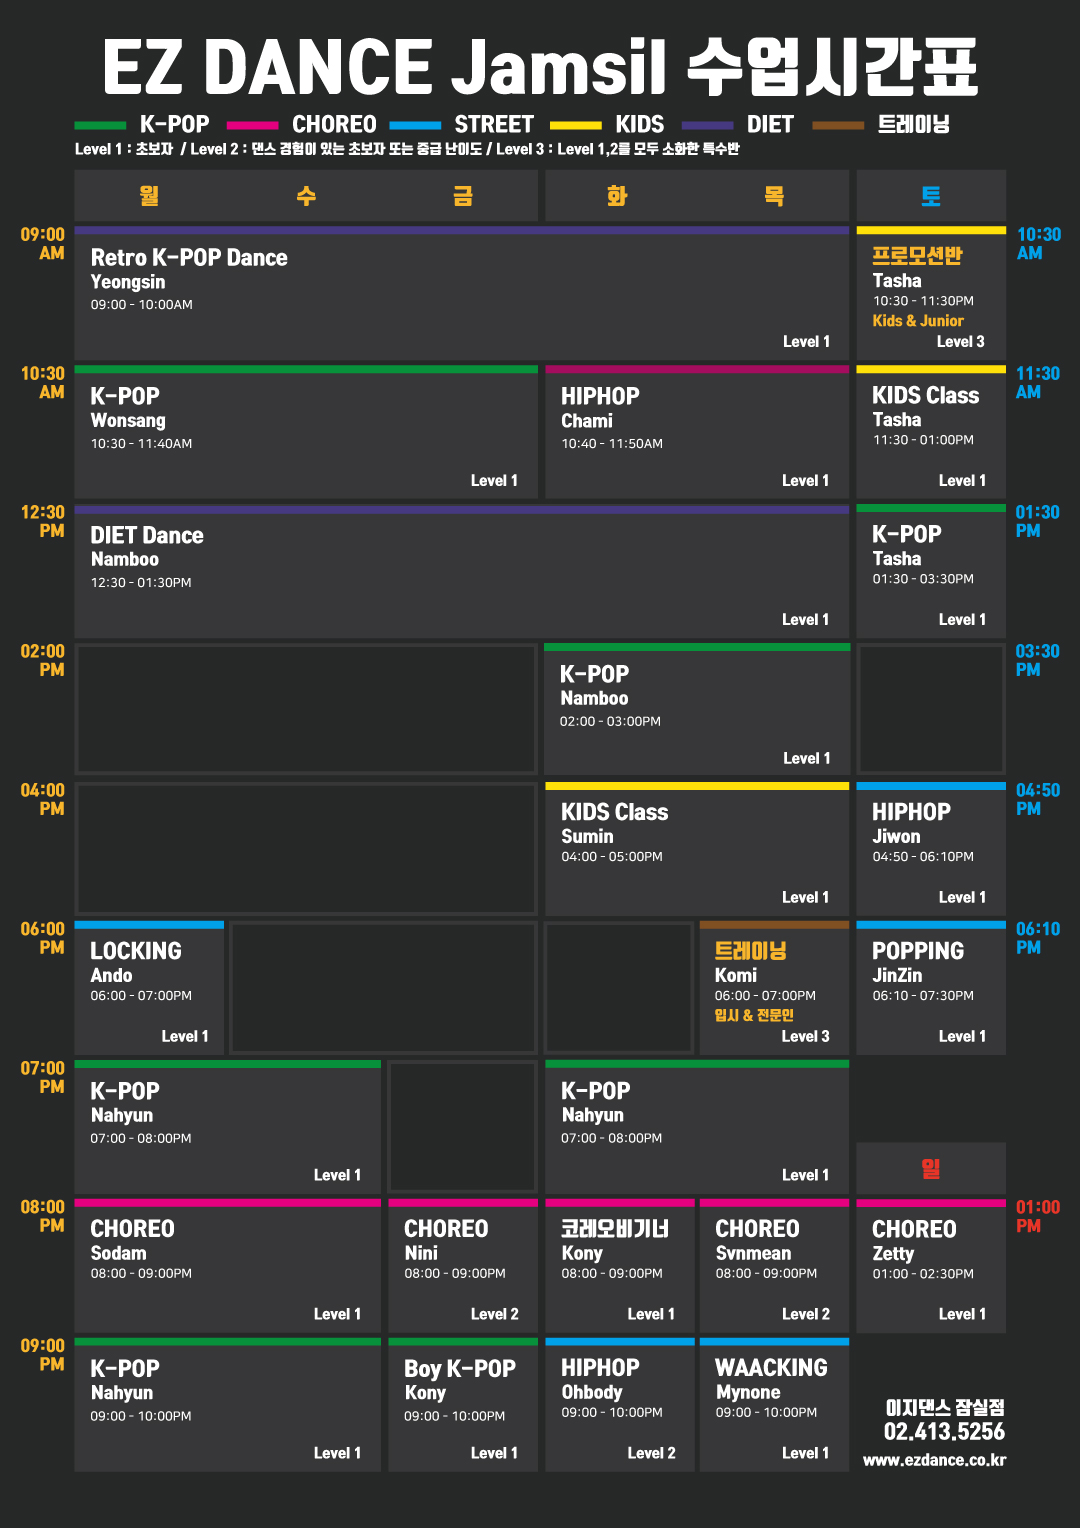This screenshot has width=1080, height=1528.
Task: Select the 화 (Tuesday) column header
Action: (617, 196)
